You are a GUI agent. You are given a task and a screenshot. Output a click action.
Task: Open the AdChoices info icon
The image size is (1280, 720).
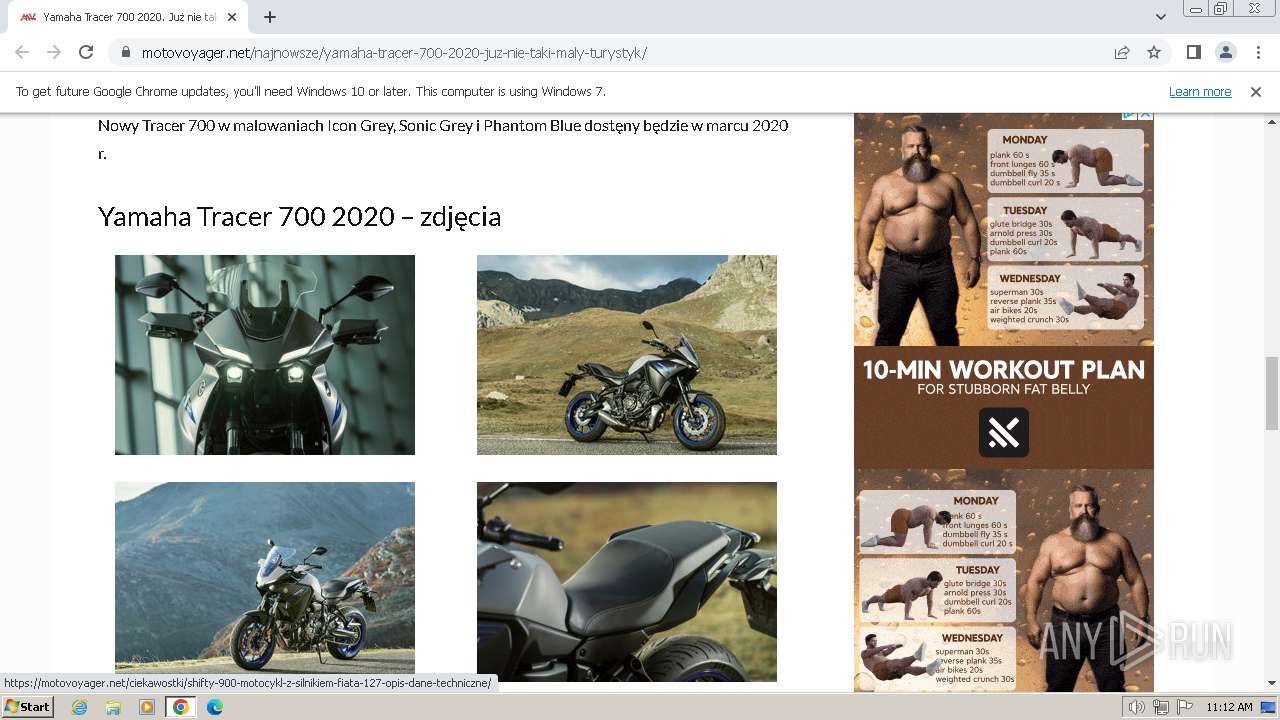[1130, 115]
